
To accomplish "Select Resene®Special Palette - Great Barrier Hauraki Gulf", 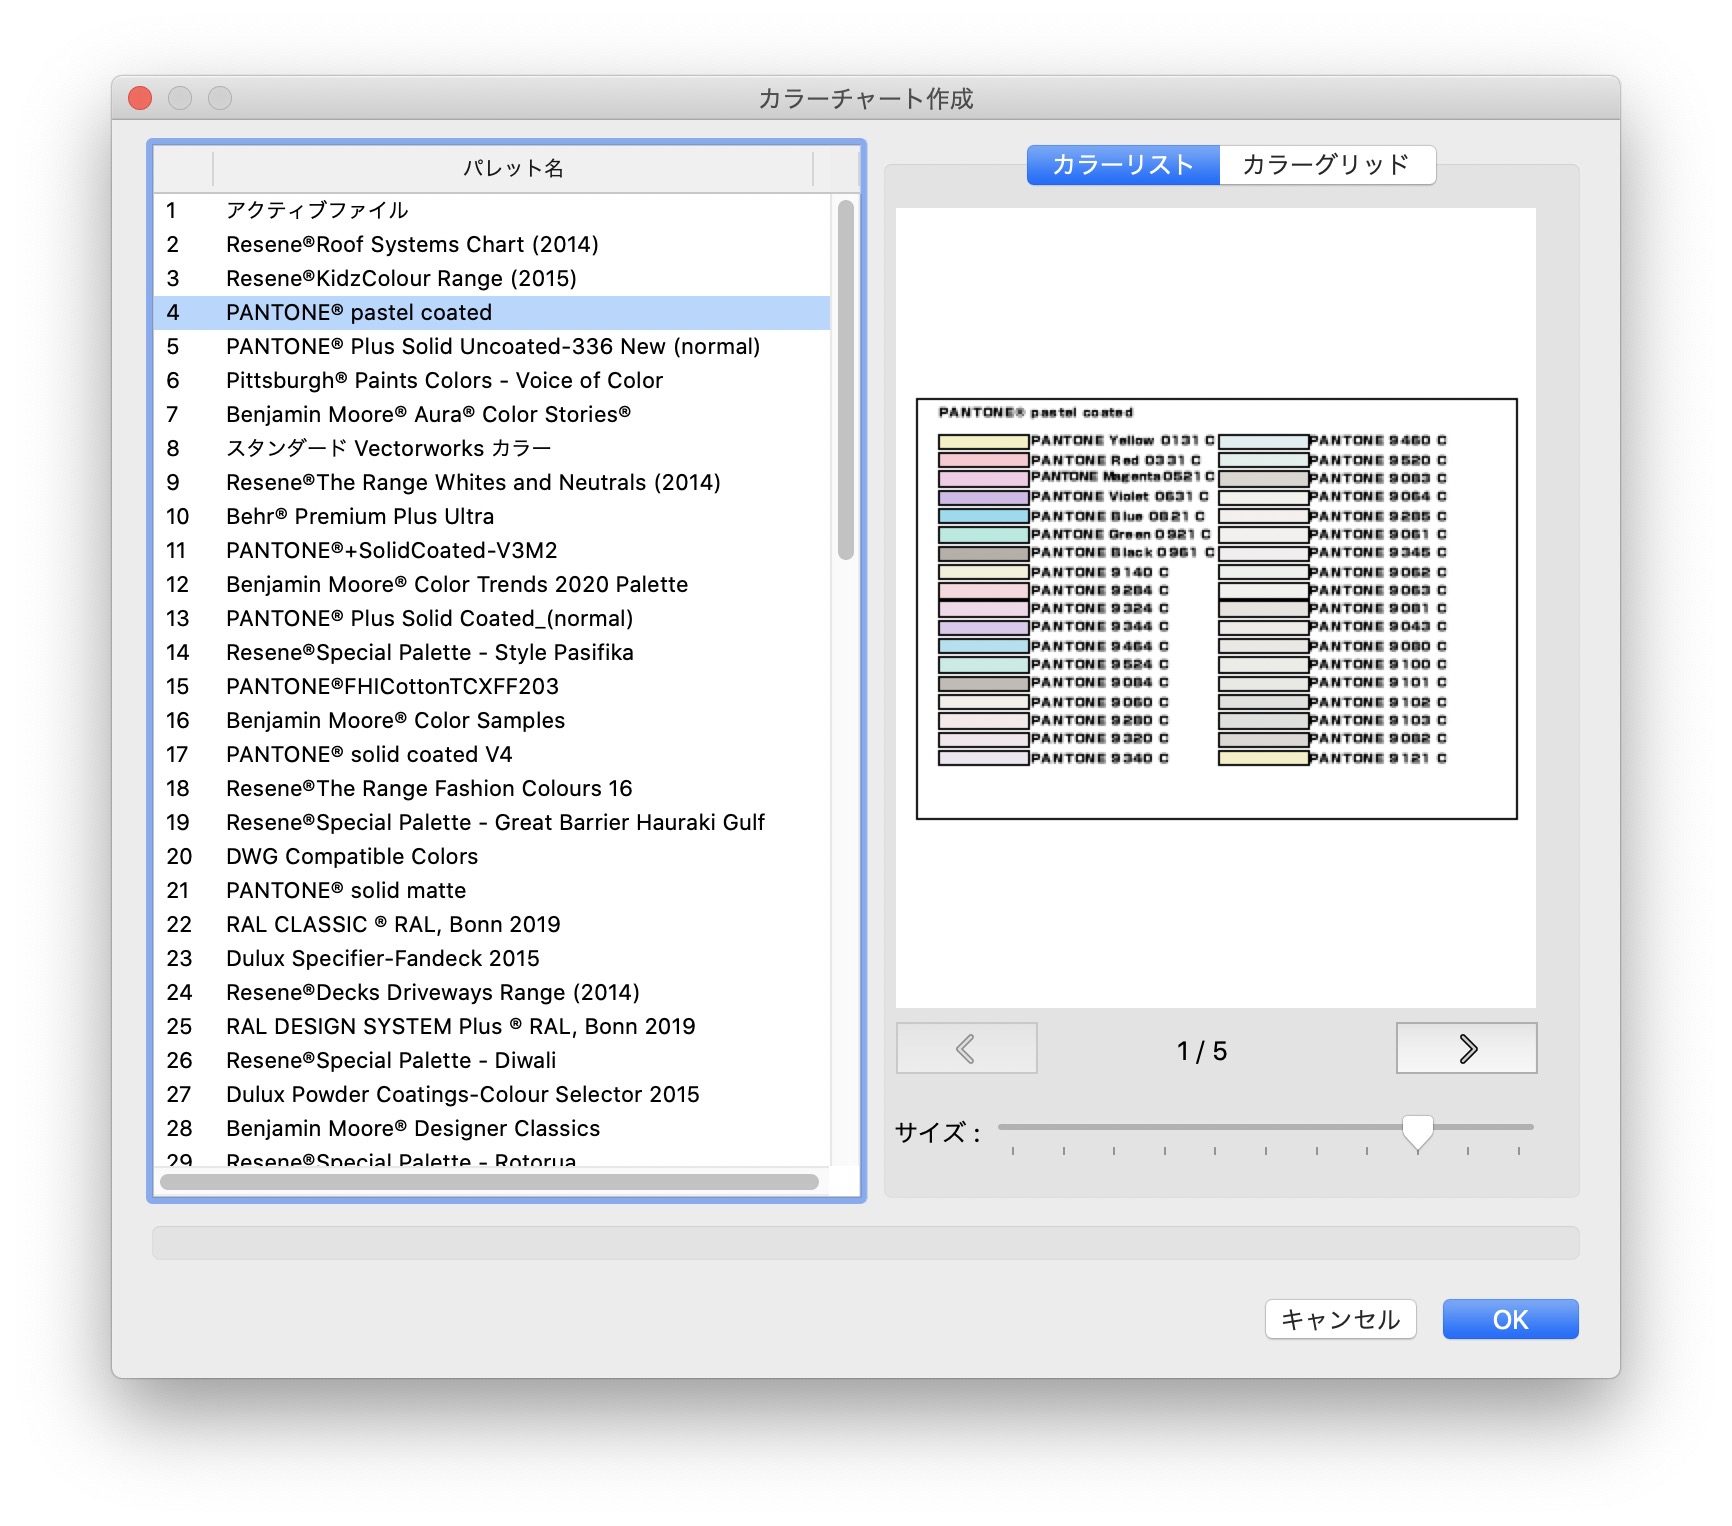I will click(x=492, y=822).
